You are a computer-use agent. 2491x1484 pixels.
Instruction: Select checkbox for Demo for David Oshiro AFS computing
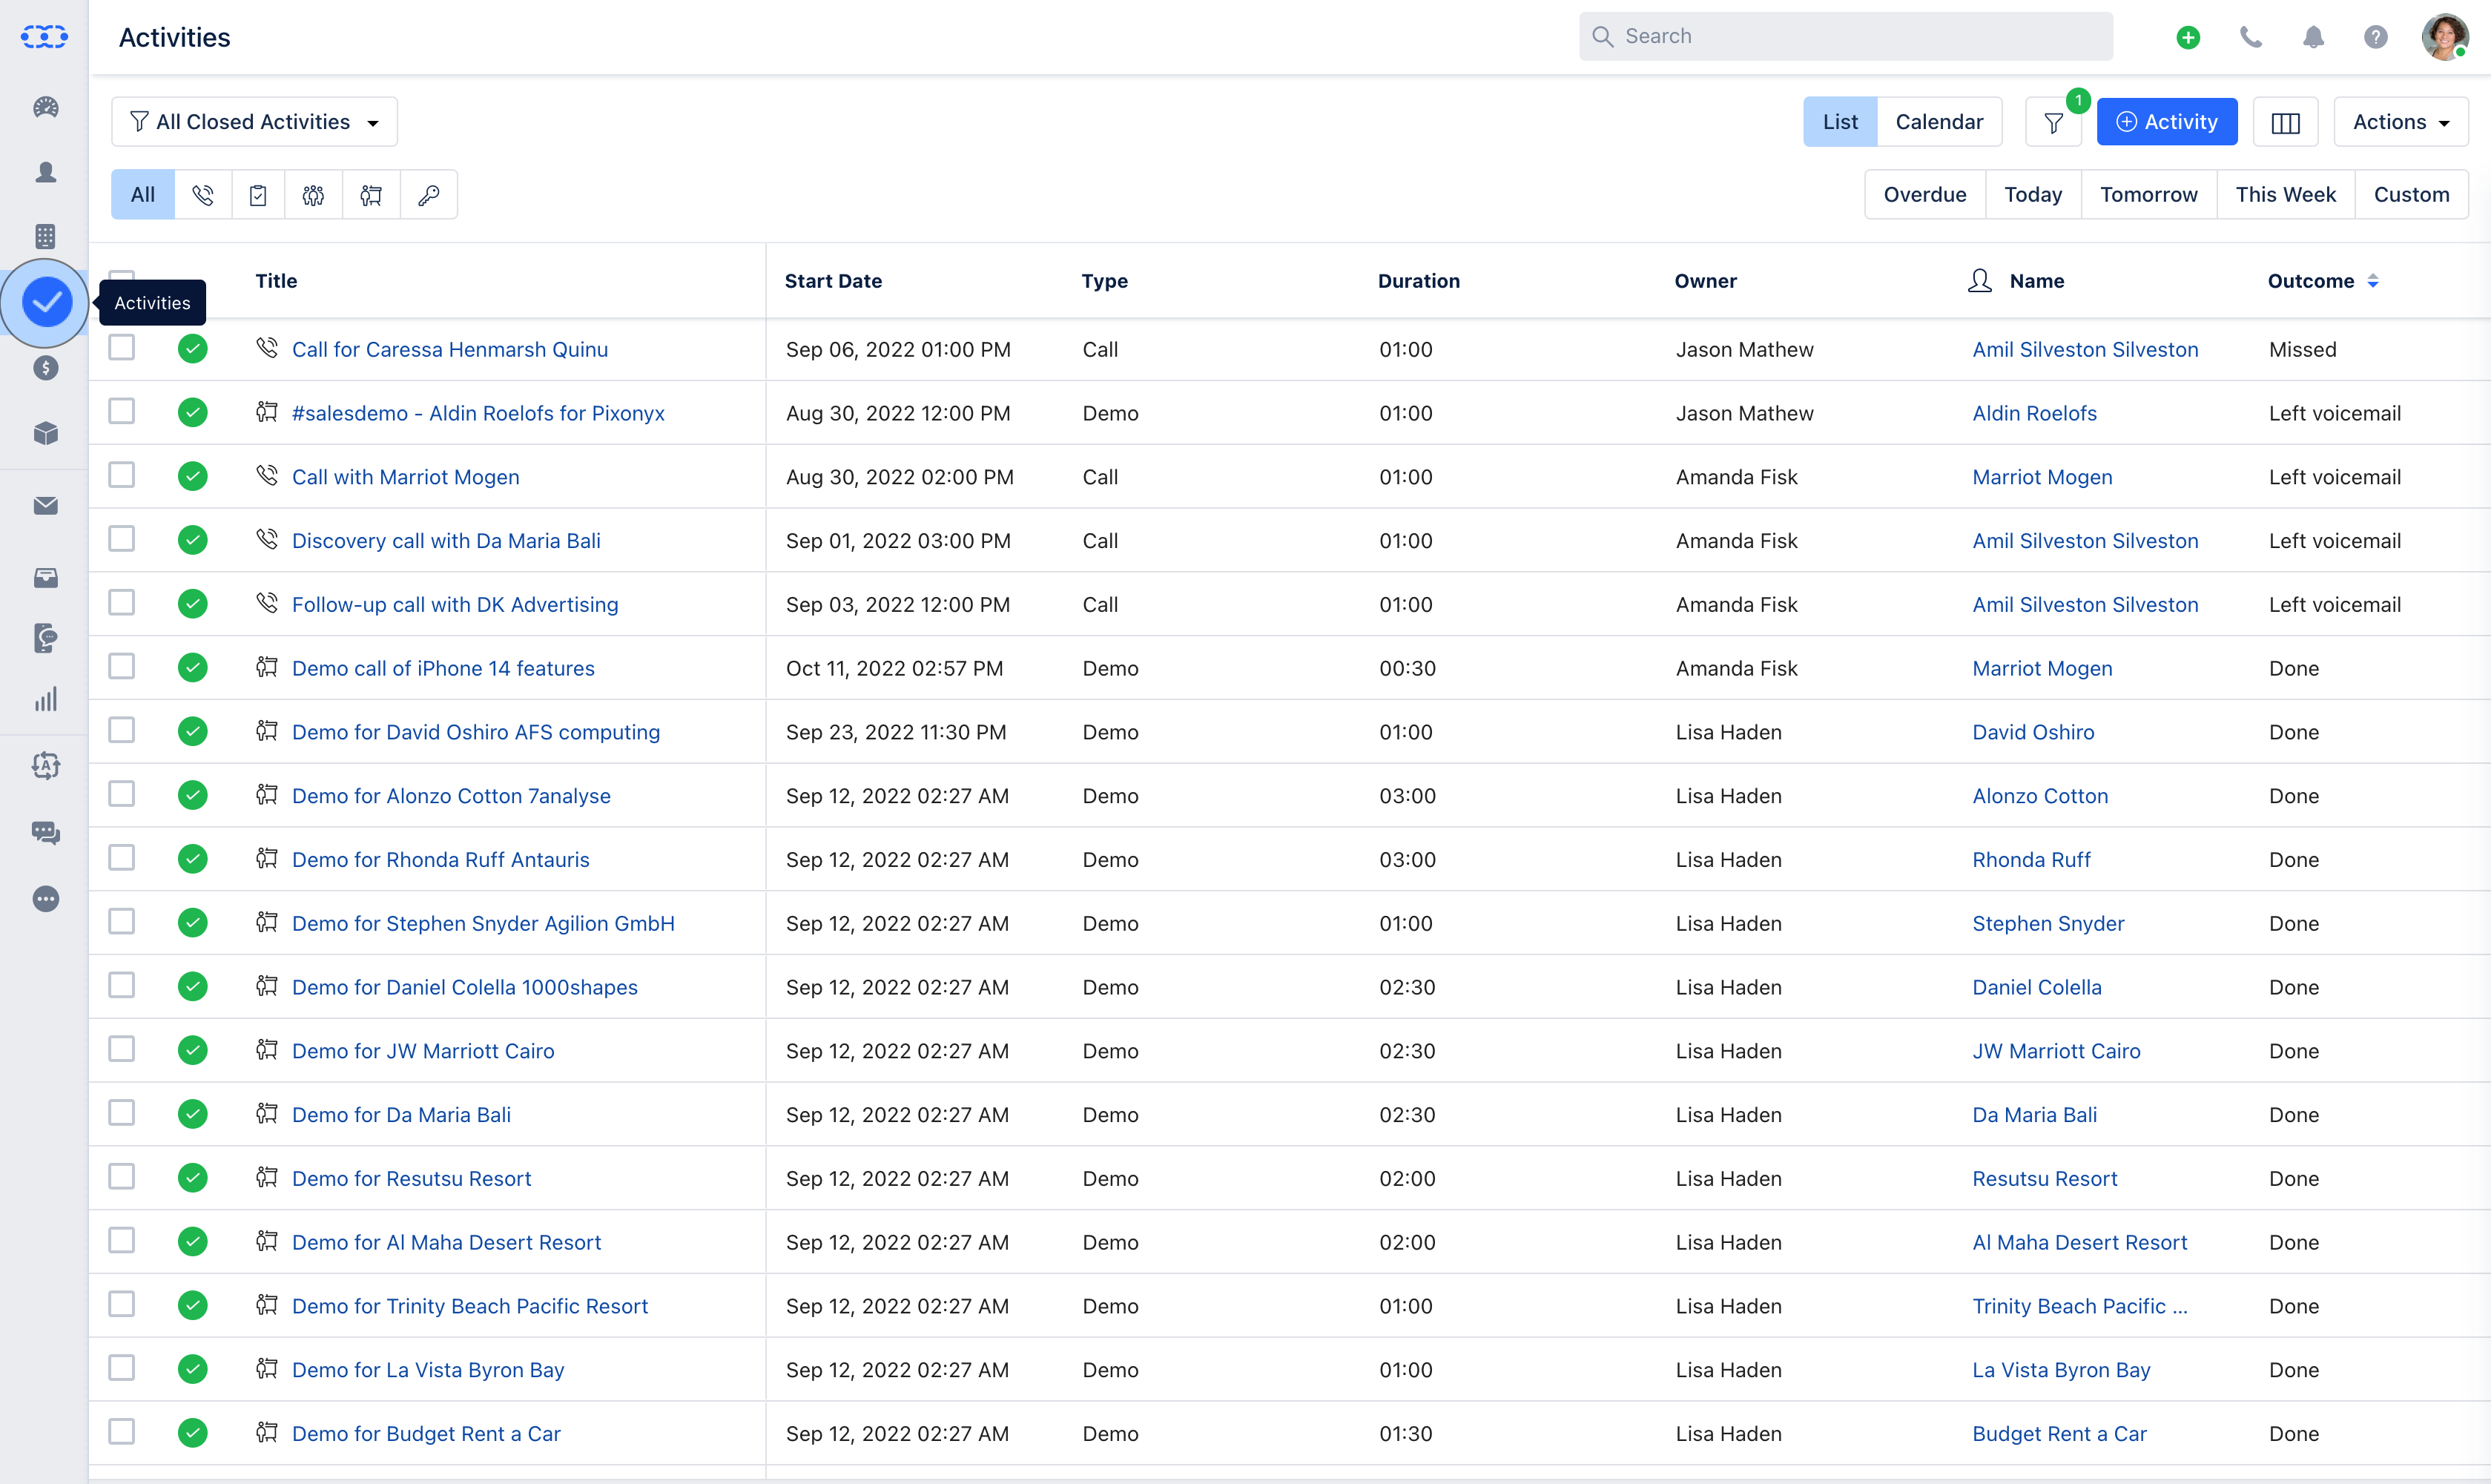[x=122, y=730]
